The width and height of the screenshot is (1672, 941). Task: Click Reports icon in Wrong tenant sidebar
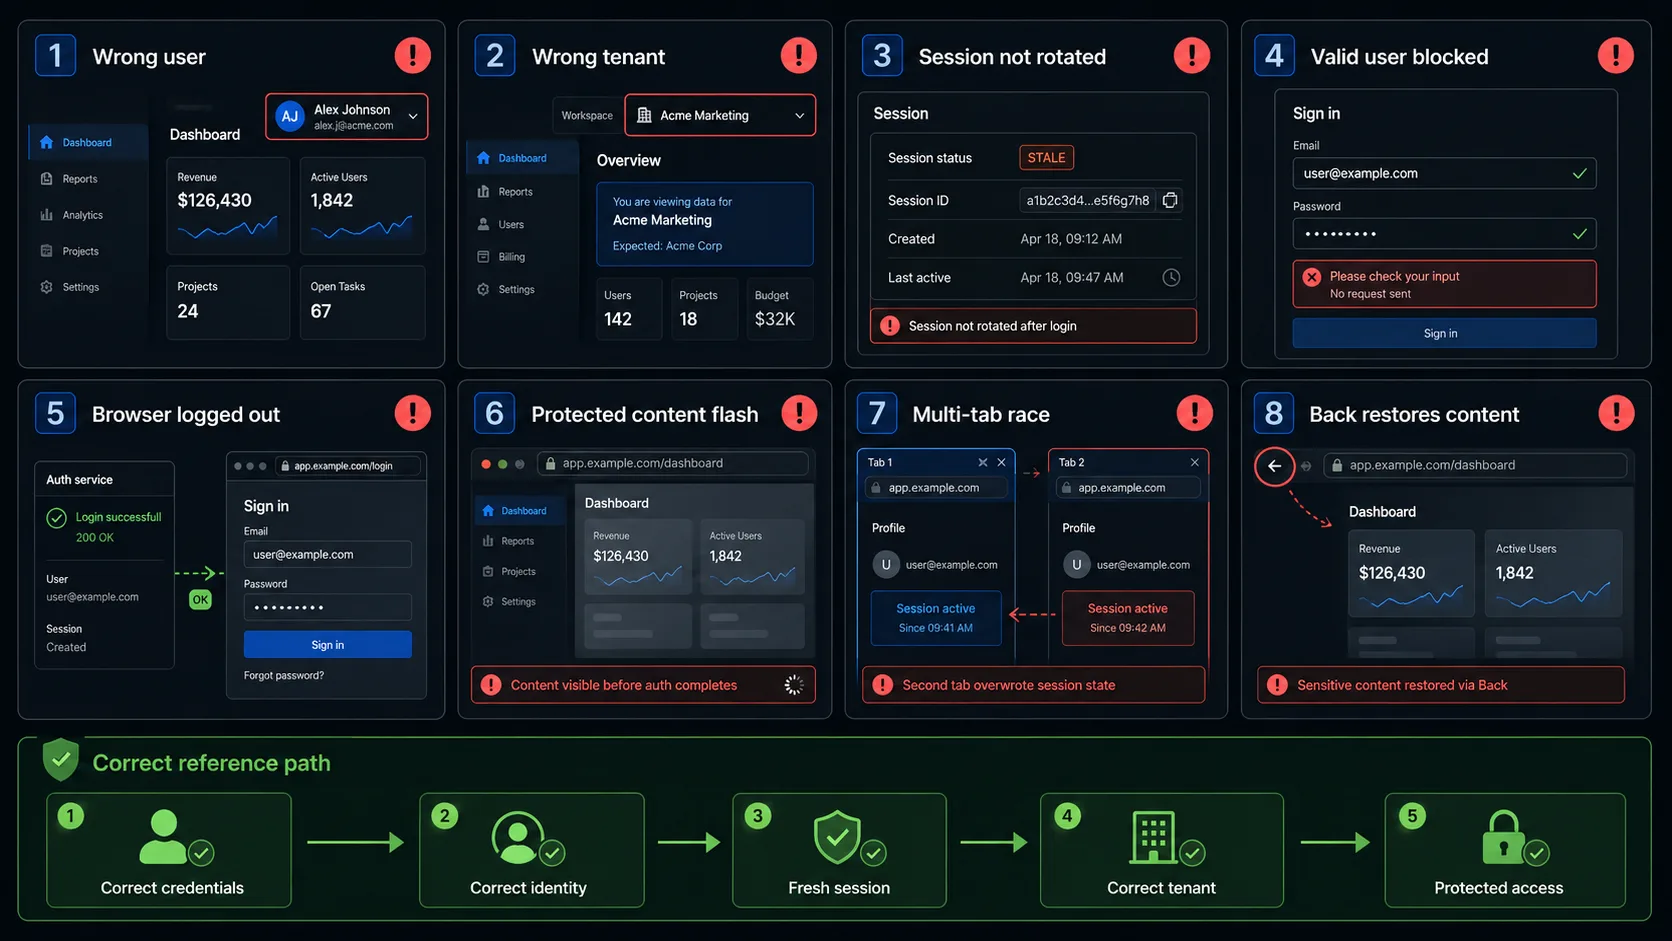tap(484, 192)
